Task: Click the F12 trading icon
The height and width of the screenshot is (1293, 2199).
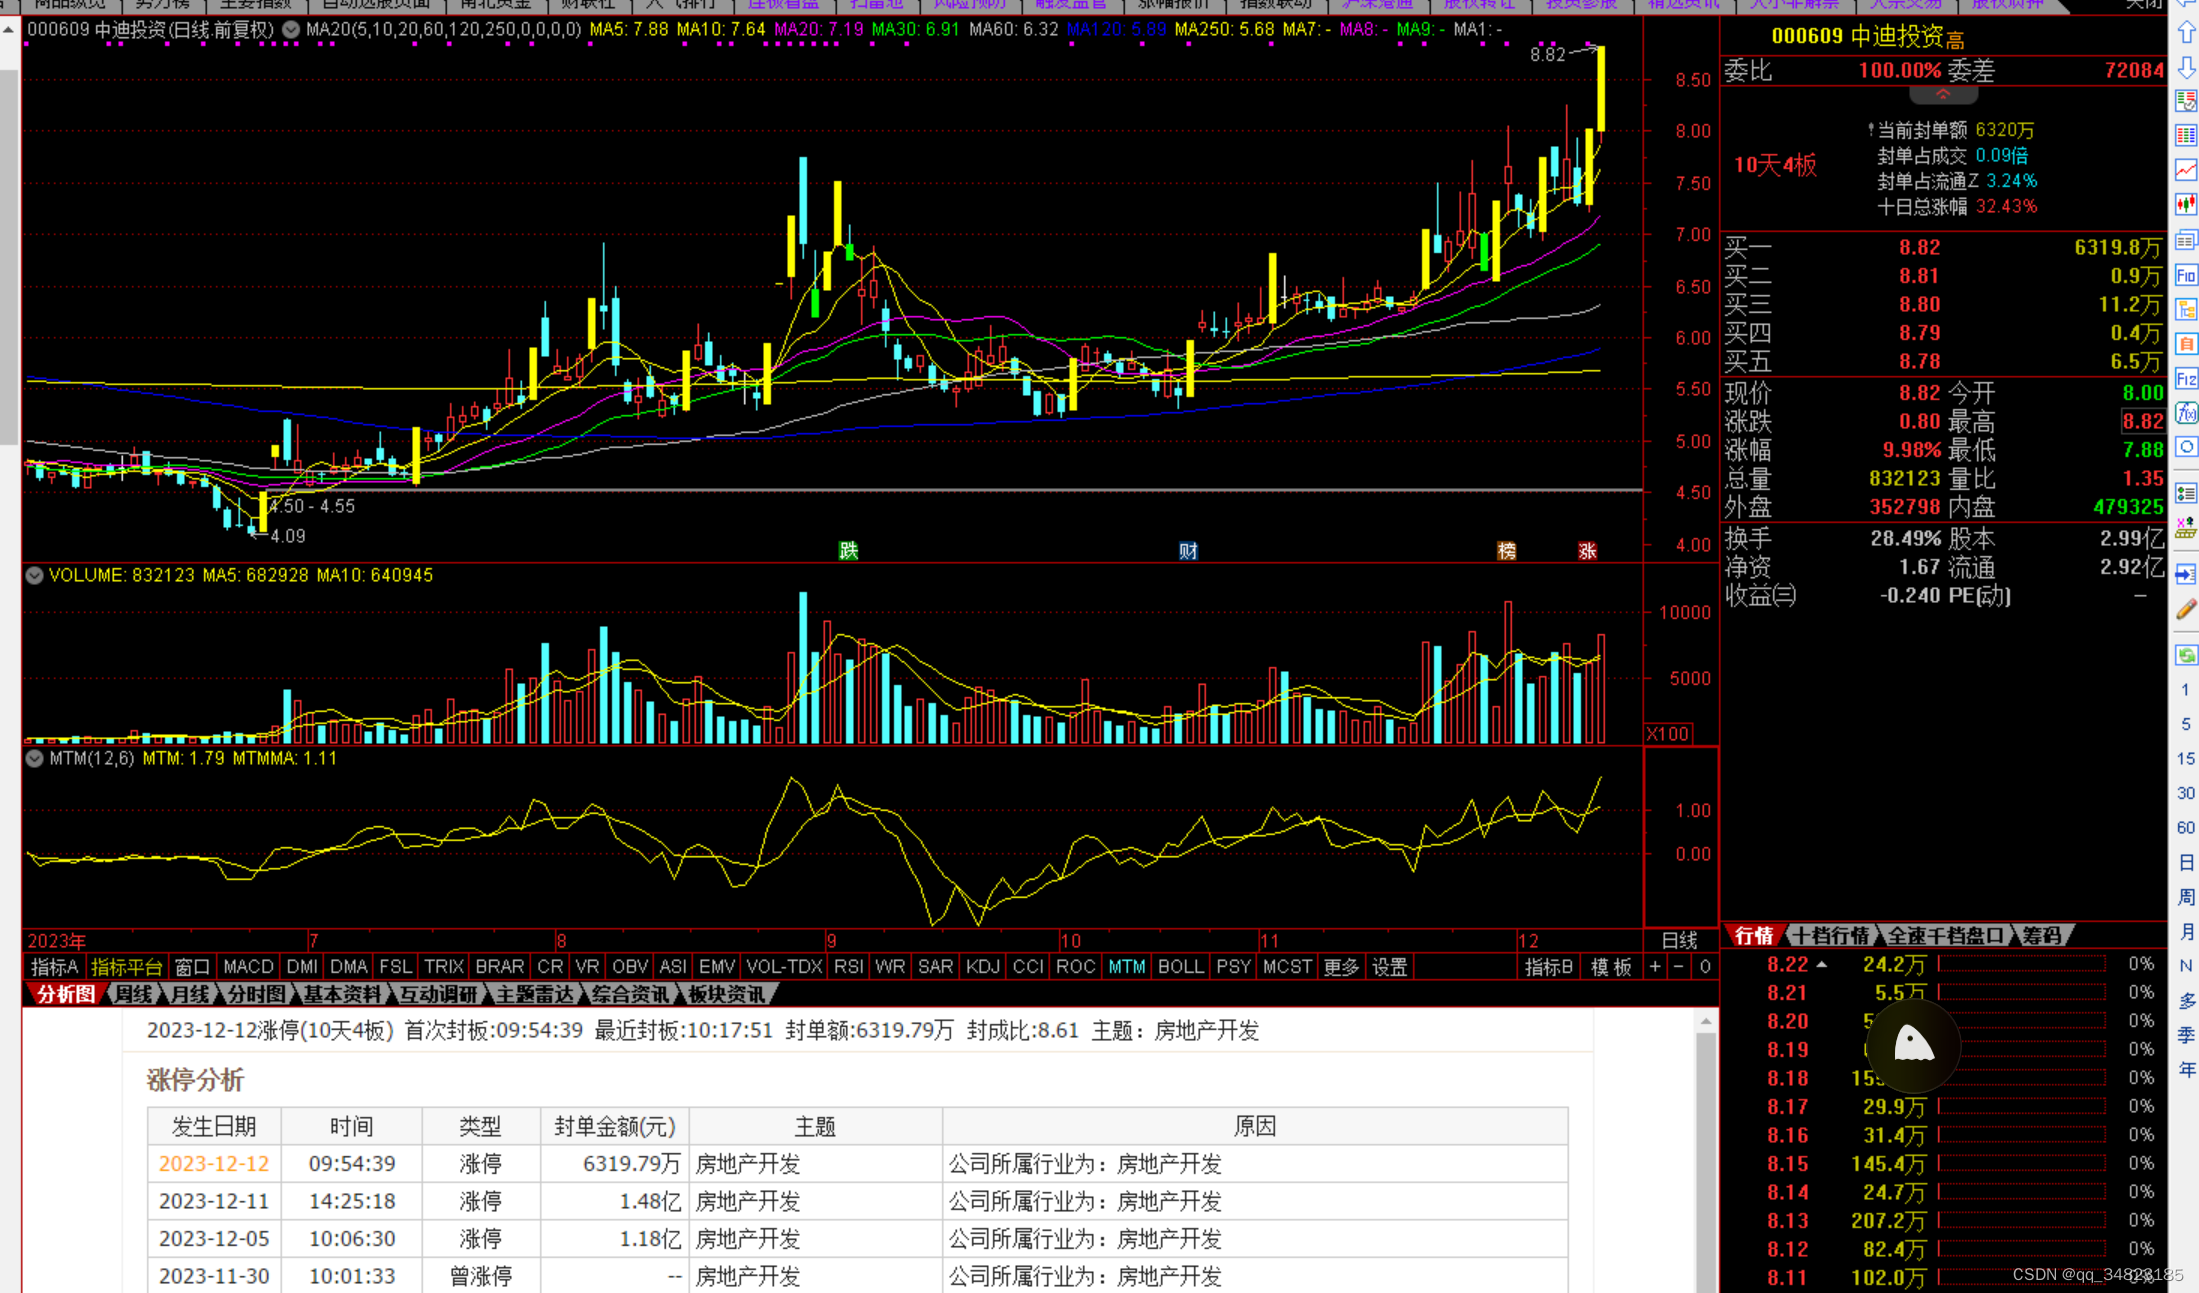Action: click(x=2186, y=379)
